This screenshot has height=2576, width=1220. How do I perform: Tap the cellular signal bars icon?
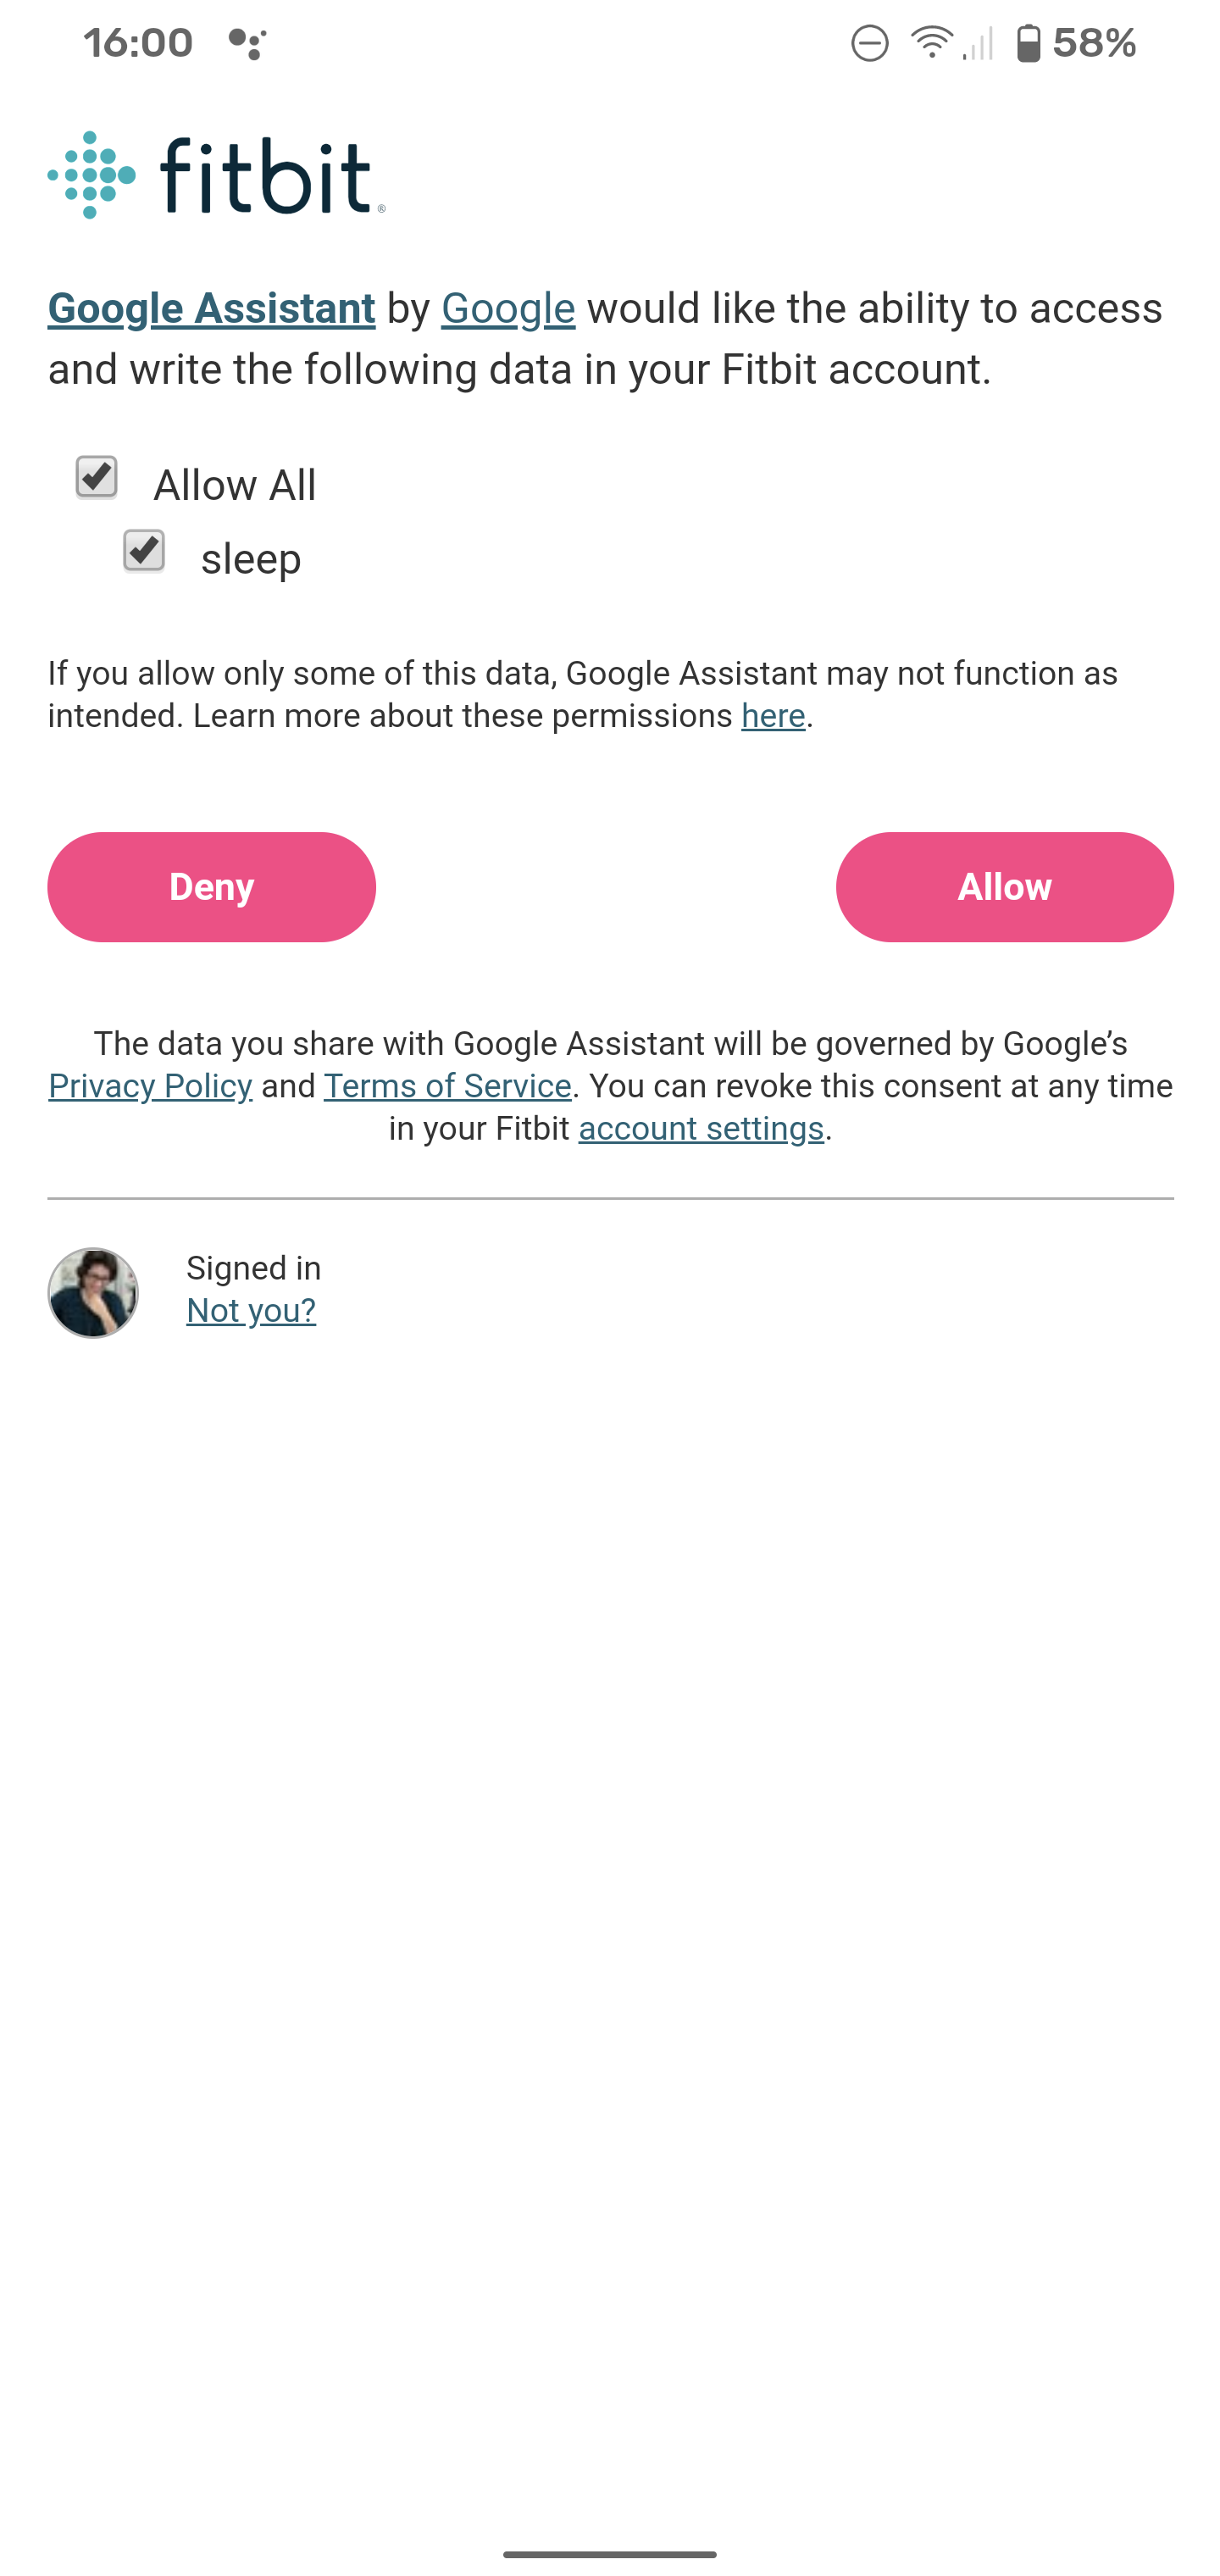[978, 44]
